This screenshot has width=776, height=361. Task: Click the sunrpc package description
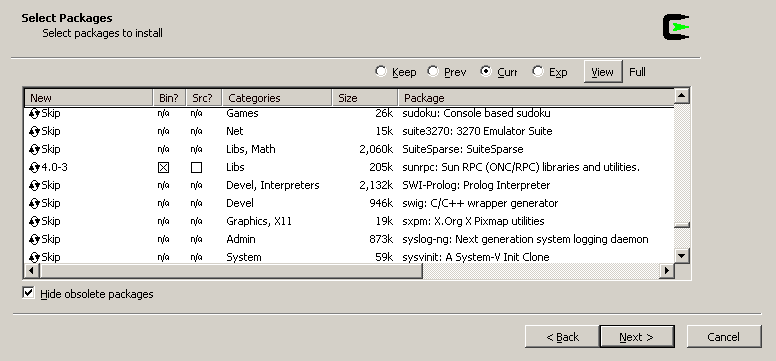point(521,167)
